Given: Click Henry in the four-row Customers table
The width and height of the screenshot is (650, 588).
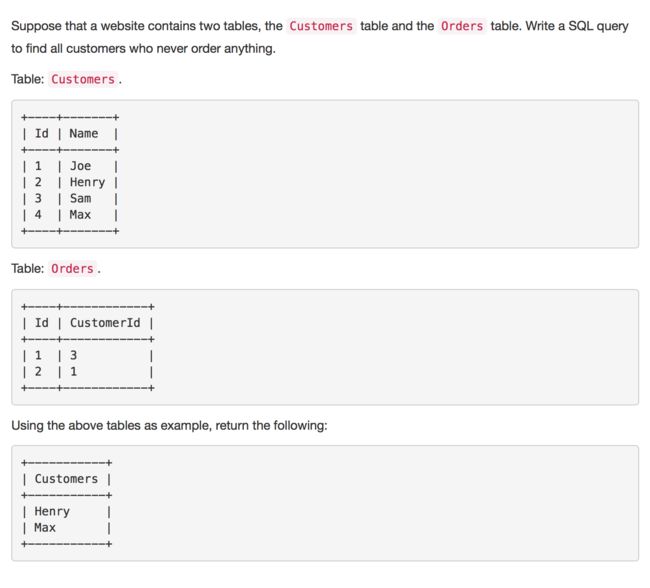Looking at the screenshot, I should tap(87, 182).
